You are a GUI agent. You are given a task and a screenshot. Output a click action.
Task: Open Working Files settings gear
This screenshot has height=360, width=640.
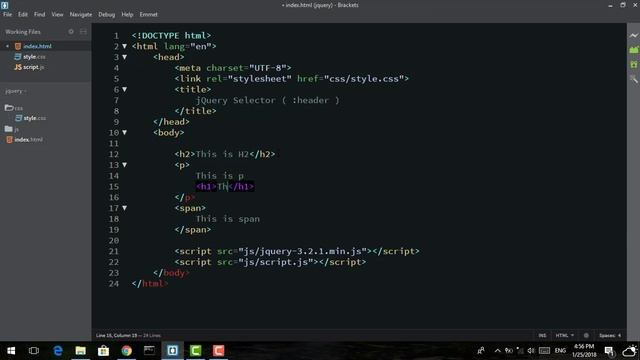pos(71,31)
